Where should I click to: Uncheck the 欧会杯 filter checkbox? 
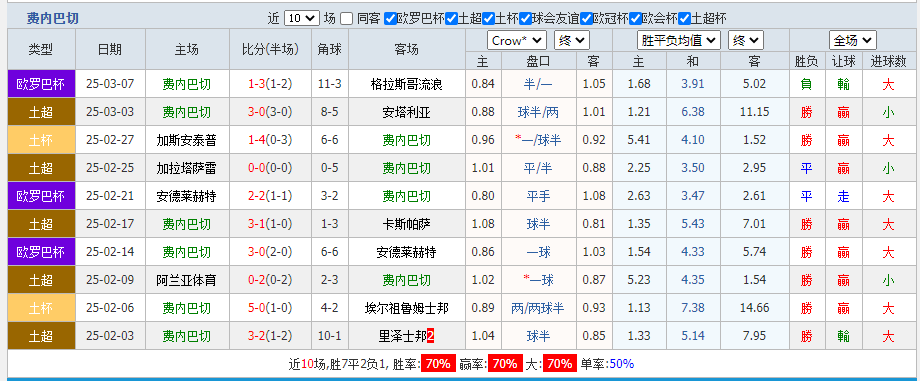click(x=635, y=19)
